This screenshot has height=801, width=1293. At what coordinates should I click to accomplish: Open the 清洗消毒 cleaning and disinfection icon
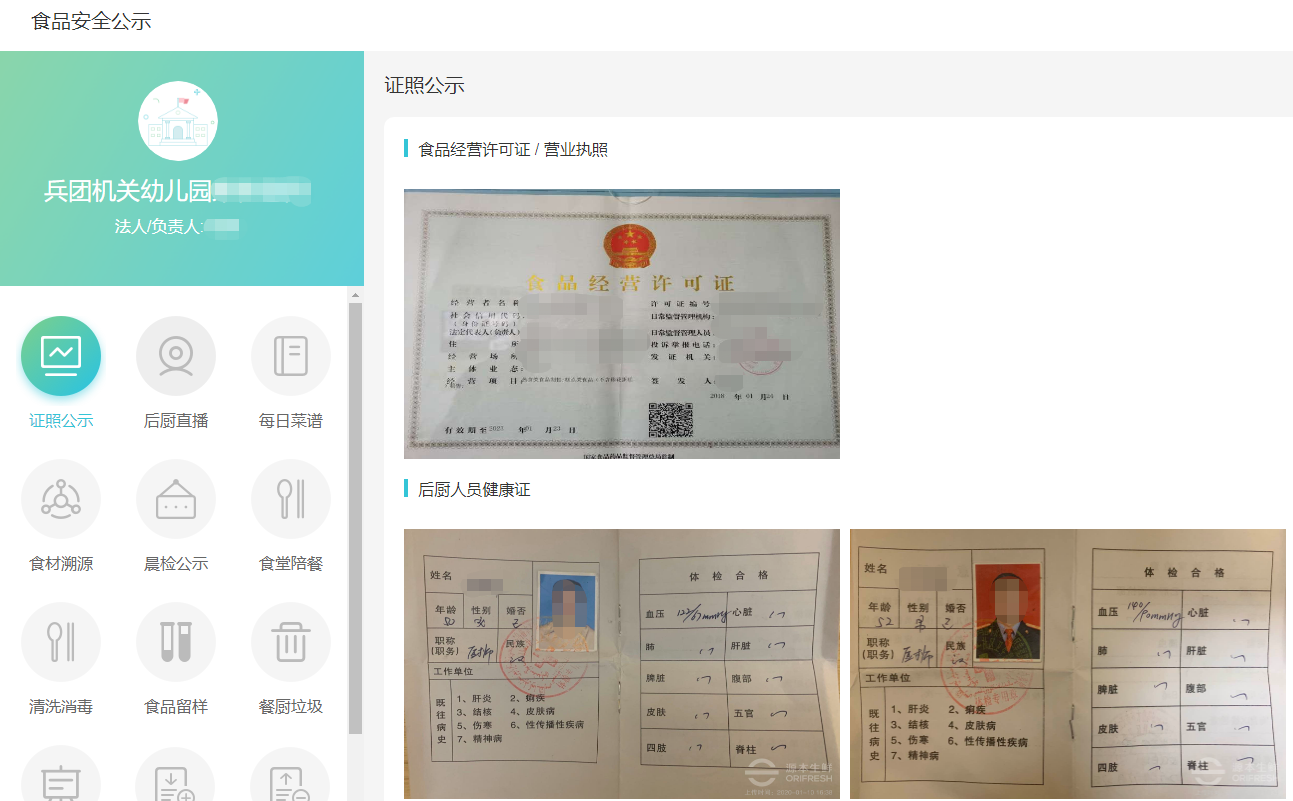(x=61, y=642)
